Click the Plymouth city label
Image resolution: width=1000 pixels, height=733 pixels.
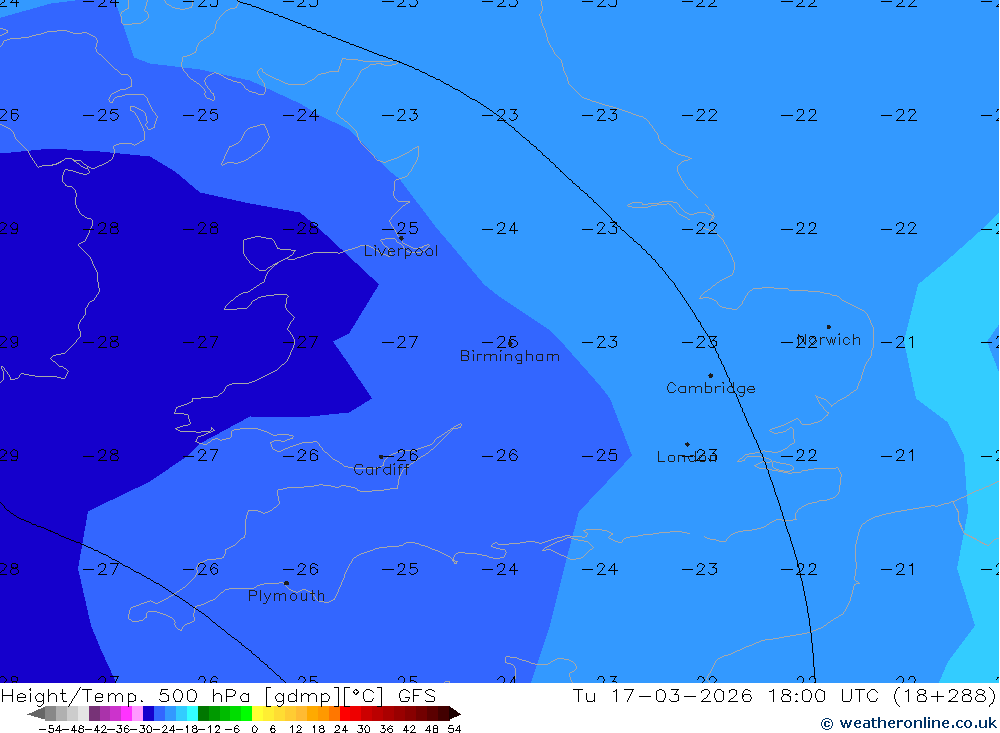pyautogui.click(x=286, y=596)
